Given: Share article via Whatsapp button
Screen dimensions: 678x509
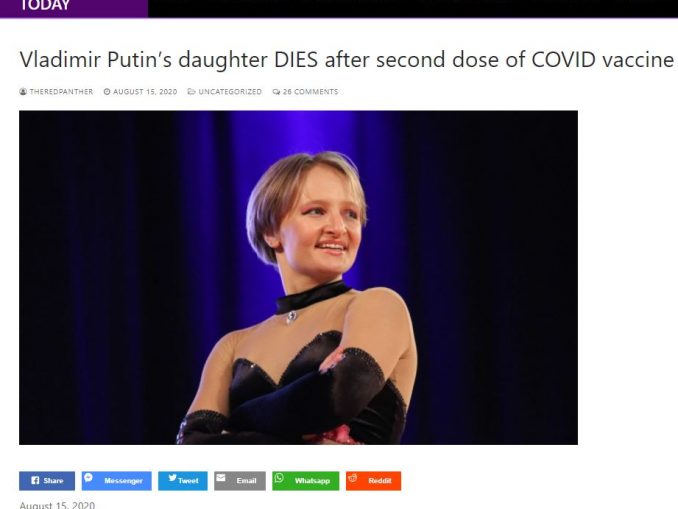Looking at the screenshot, I should 306,481.
